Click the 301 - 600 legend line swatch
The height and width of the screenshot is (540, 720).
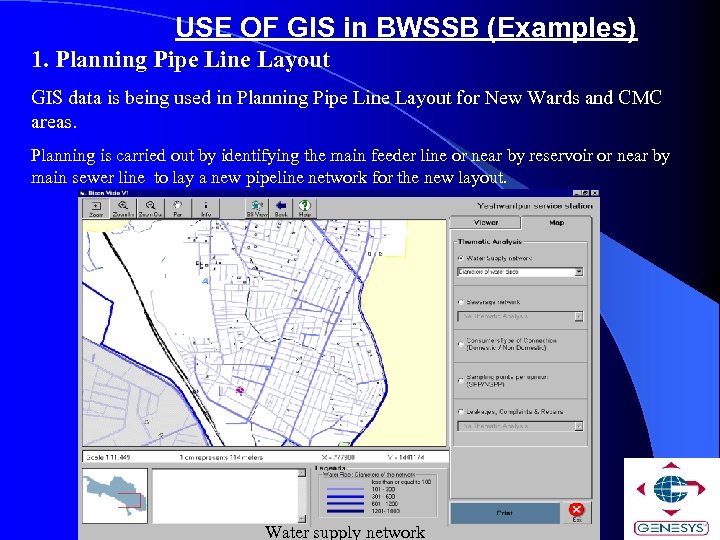[345, 497]
